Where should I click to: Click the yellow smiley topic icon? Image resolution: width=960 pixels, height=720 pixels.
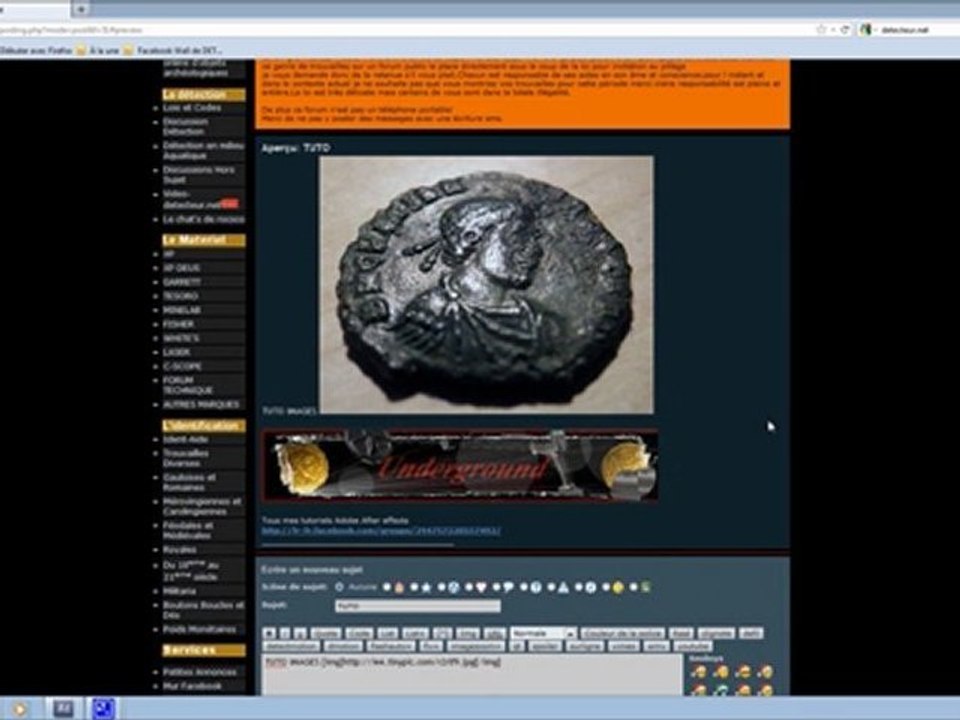tap(618, 588)
